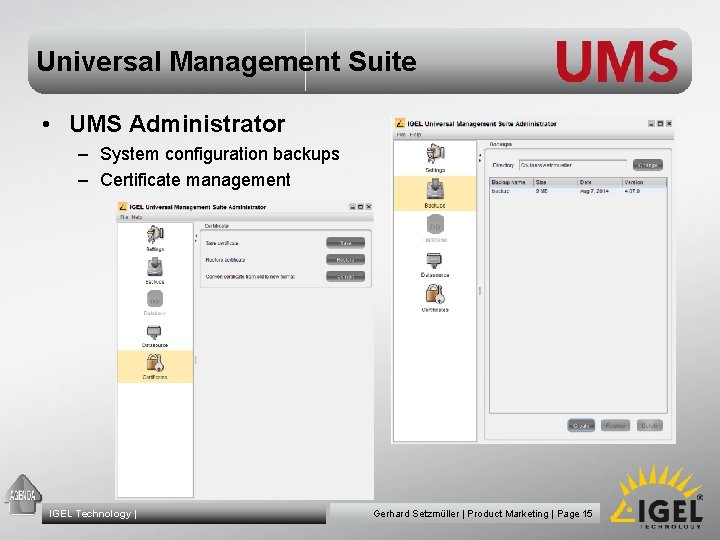Image resolution: width=720 pixels, height=540 pixels.
Task: Close the Certificate Administrator window
Action: click(x=368, y=207)
